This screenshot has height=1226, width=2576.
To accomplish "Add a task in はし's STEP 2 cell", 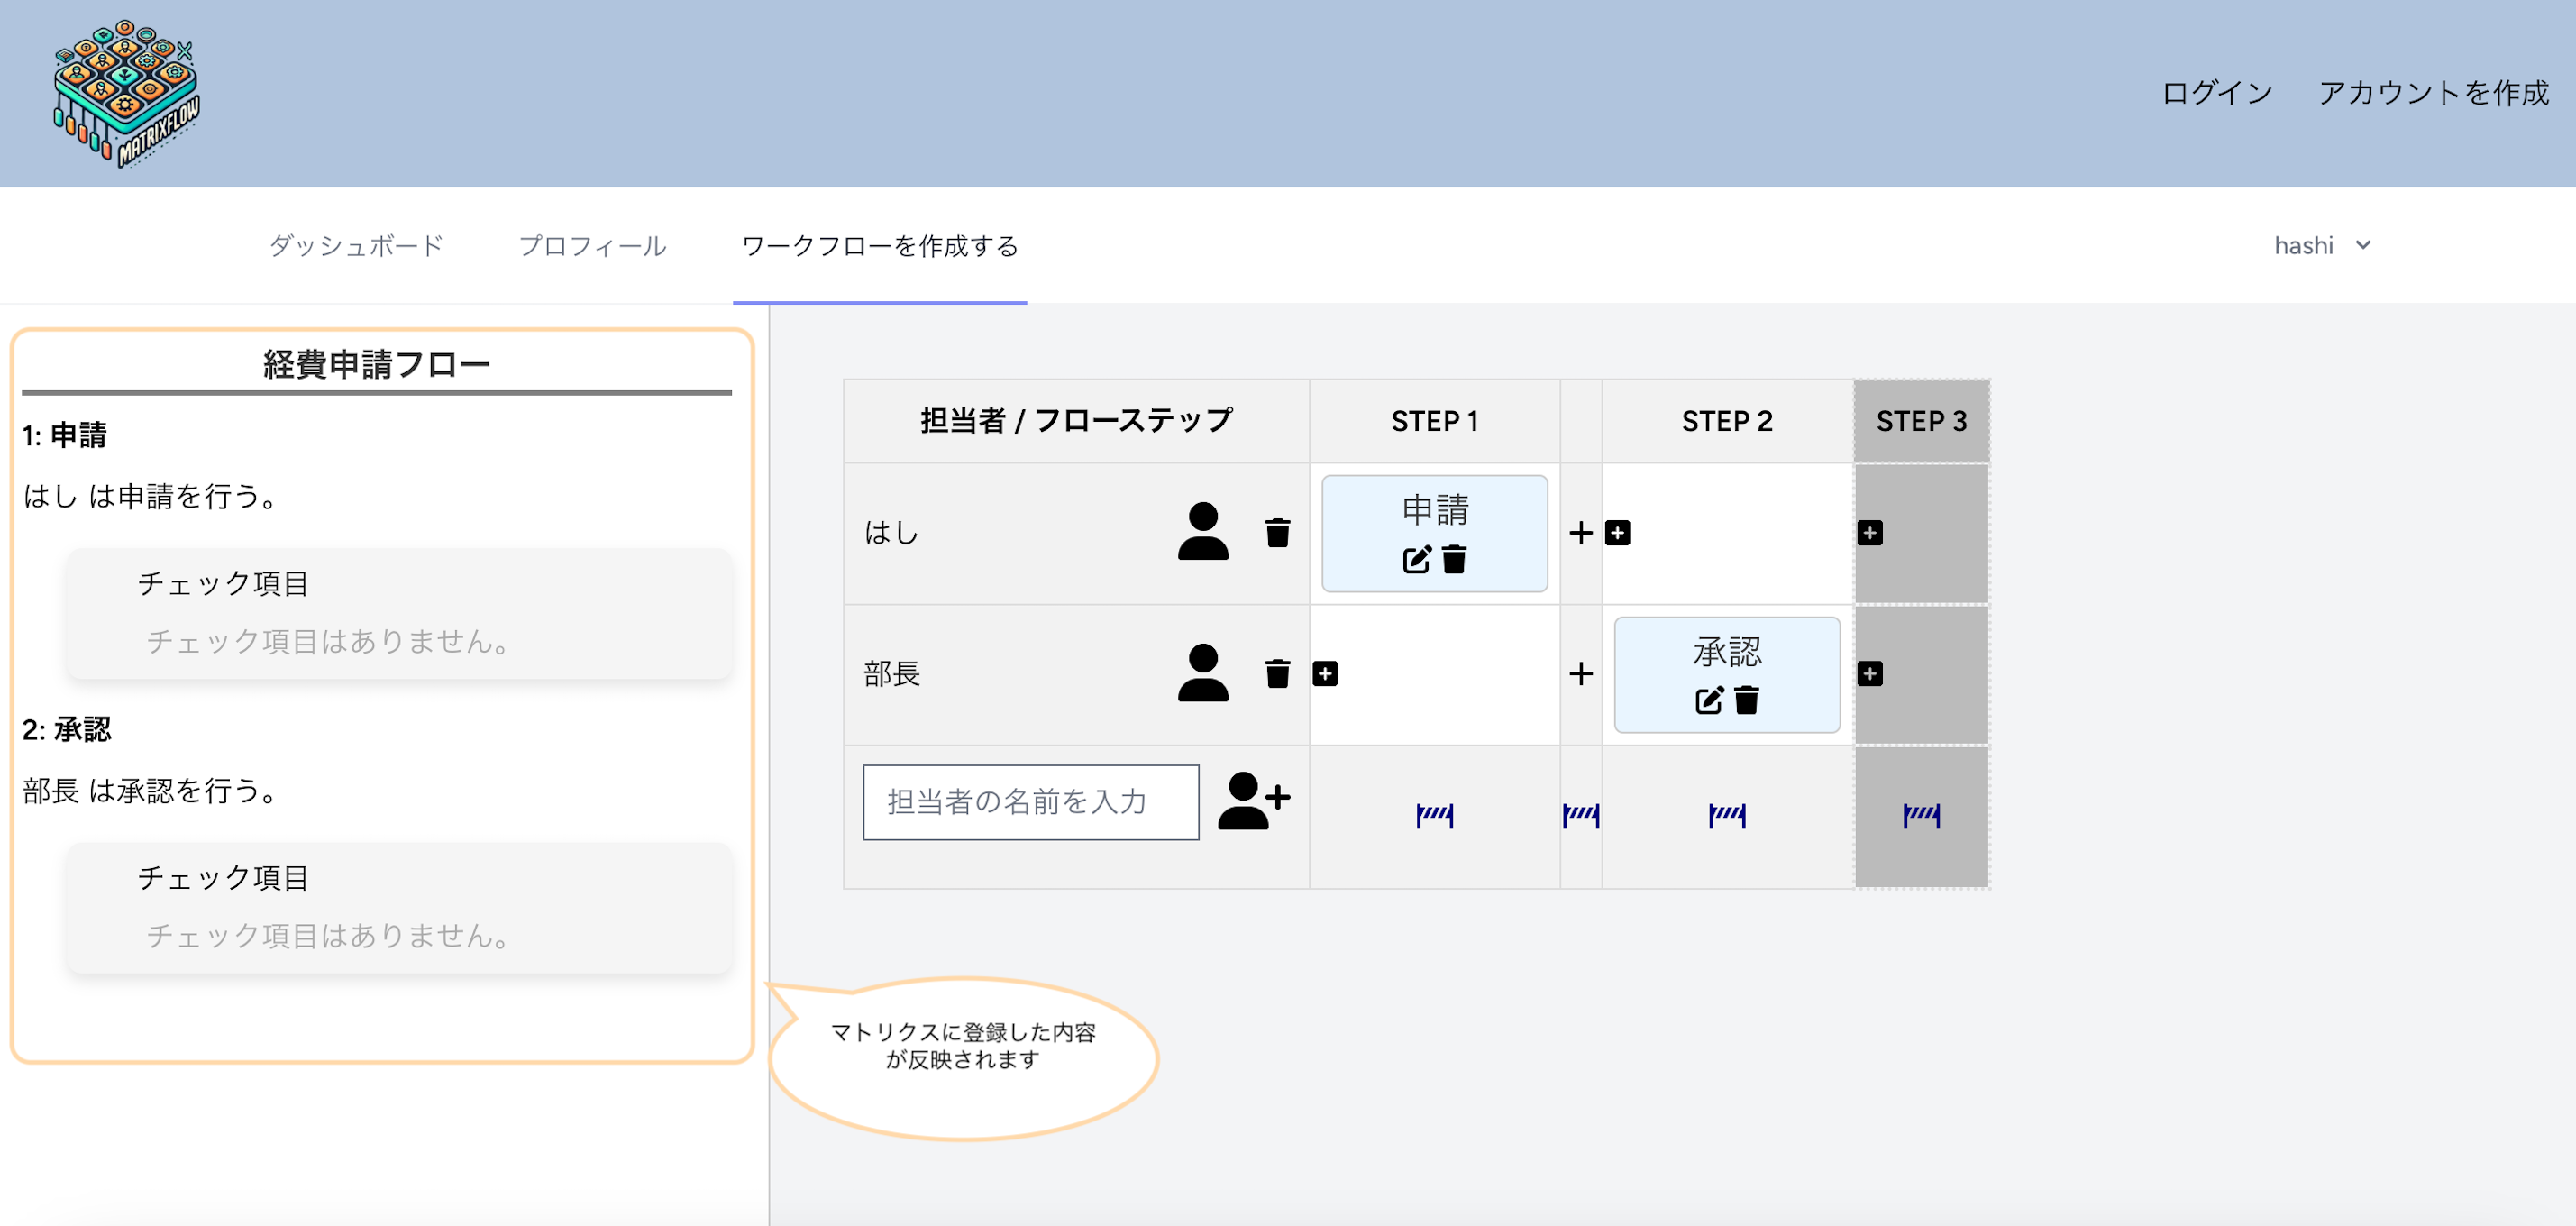I will pyautogui.click(x=1618, y=533).
